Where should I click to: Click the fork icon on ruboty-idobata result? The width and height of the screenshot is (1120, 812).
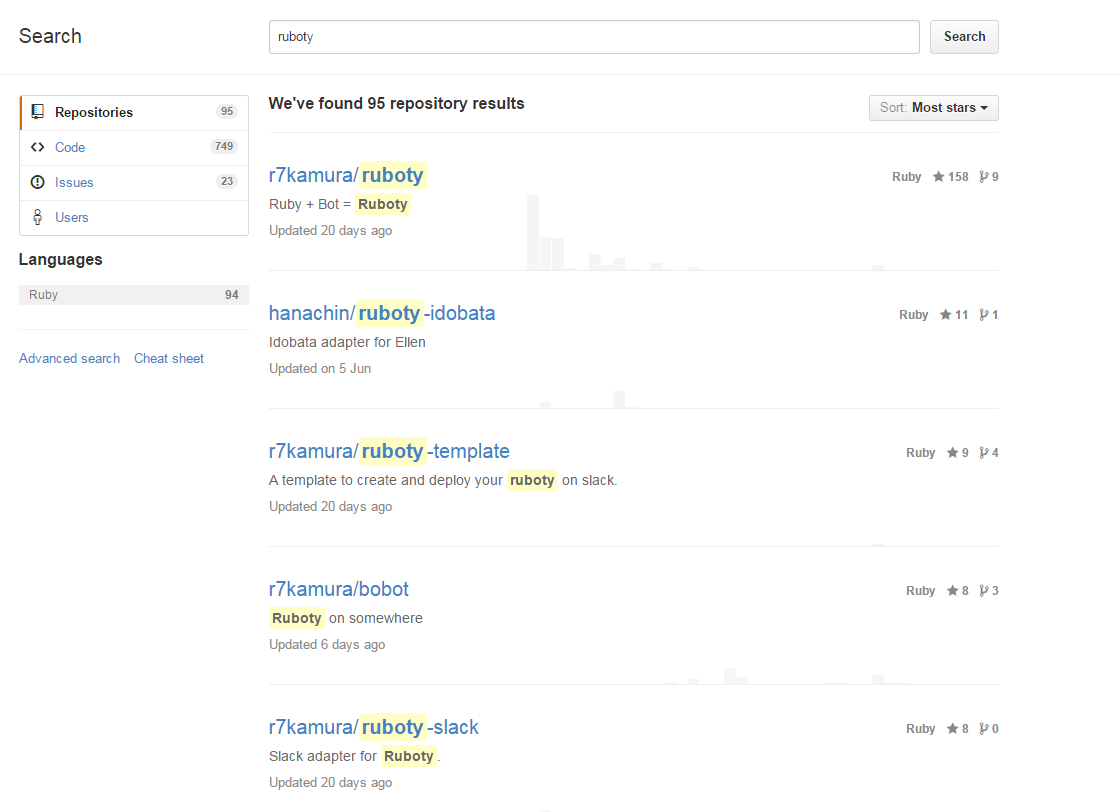tap(982, 314)
